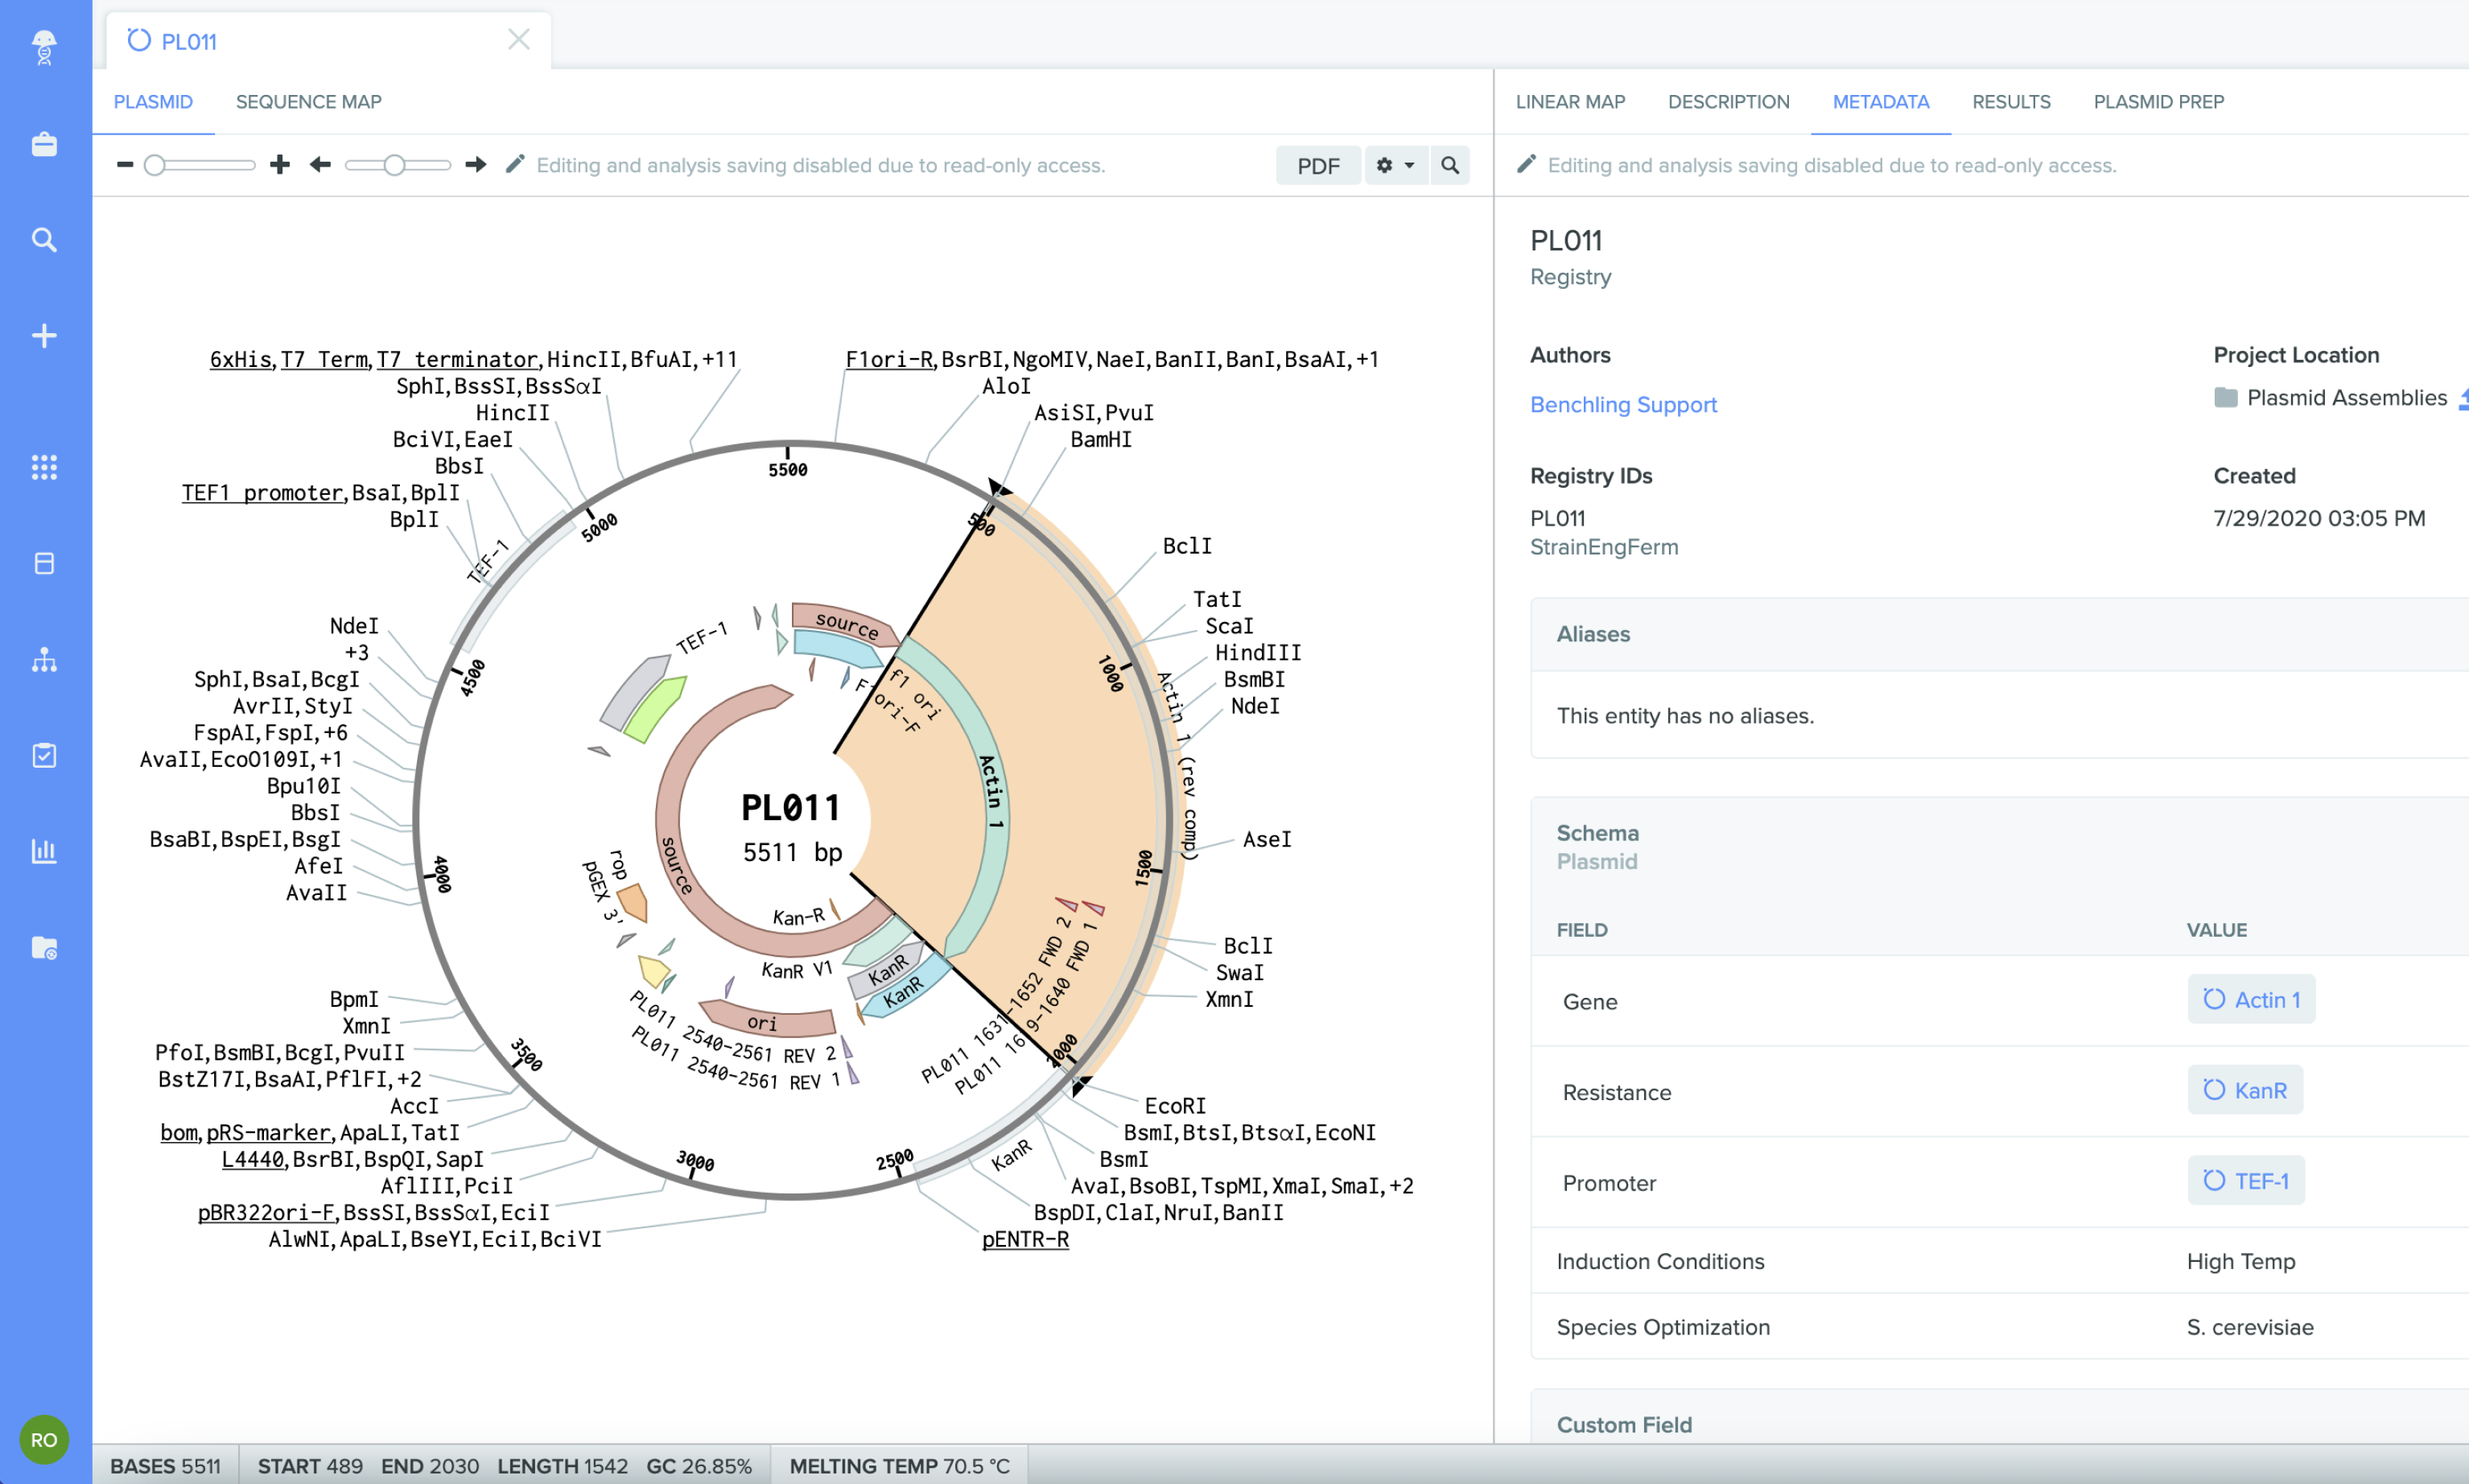Open the KanR resistance chip
Image resolution: width=2469 pixels, height=1484 pixels.
2245,1090
